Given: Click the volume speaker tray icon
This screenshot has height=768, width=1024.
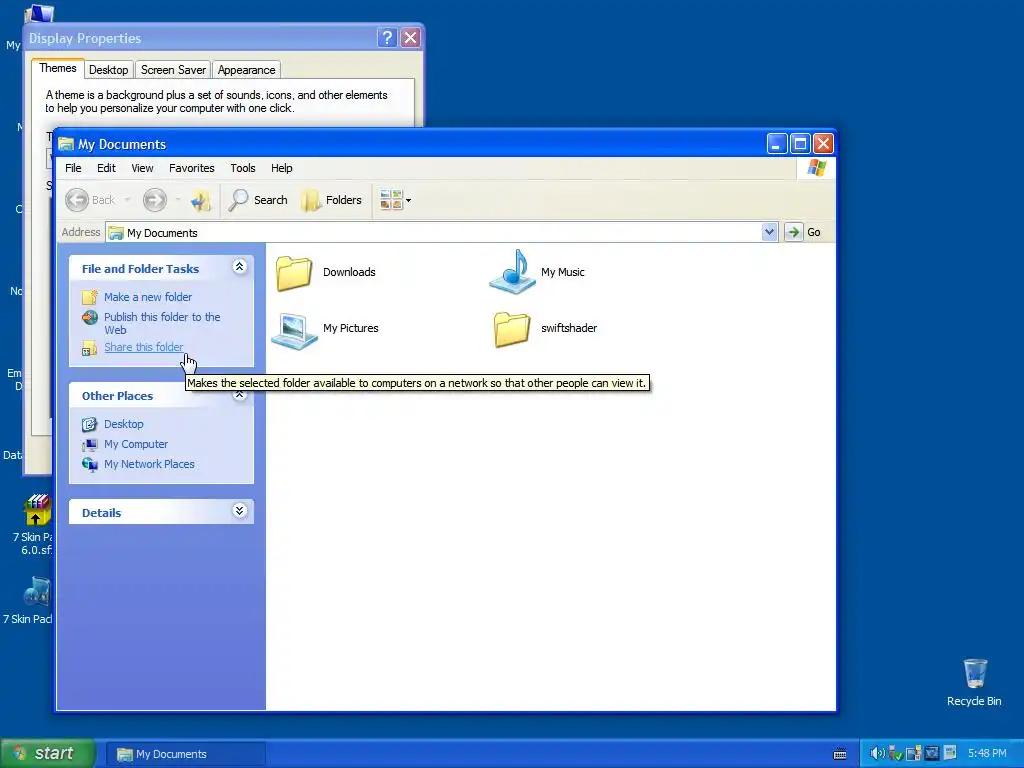Looking at the screenshot, I should (x=877, y=753).
